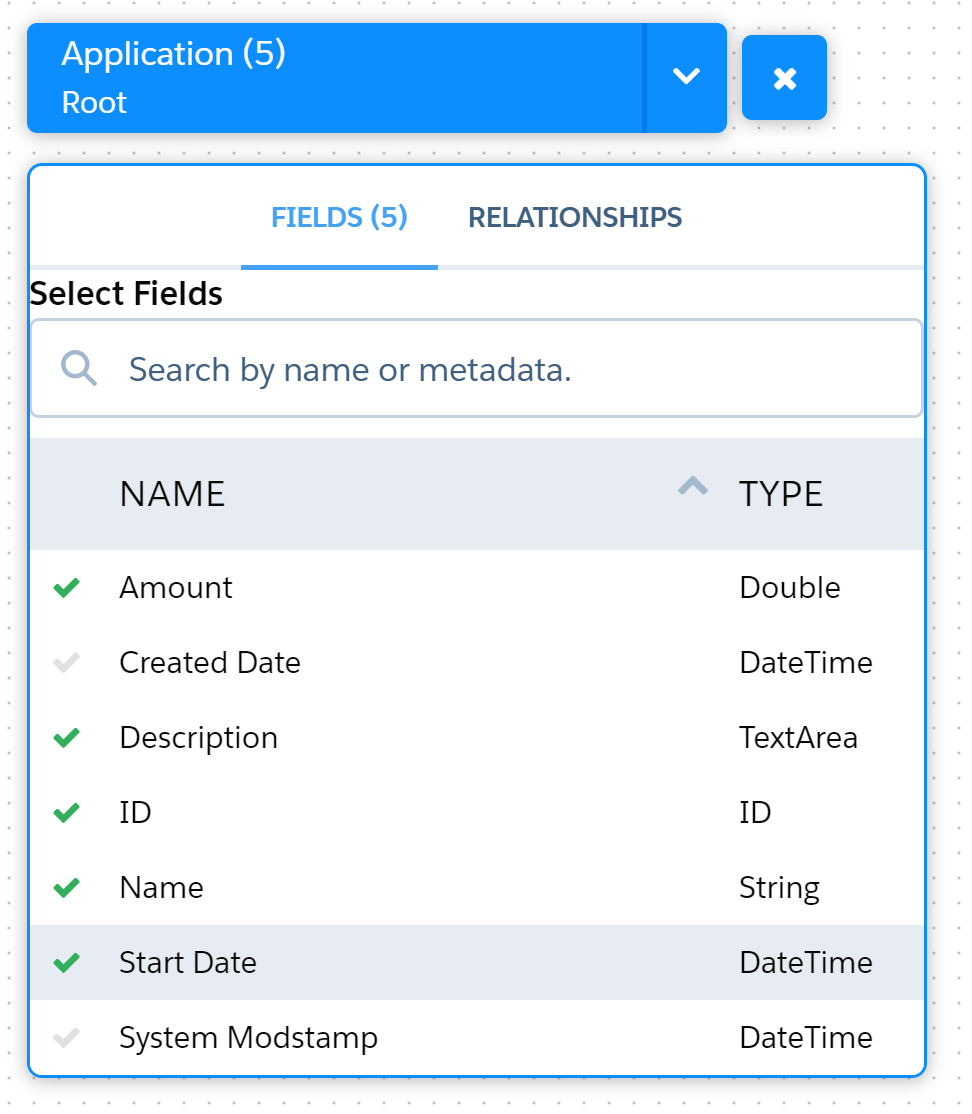
Task: Toggle the Name field green checkmark
Action: pos(66,887)
